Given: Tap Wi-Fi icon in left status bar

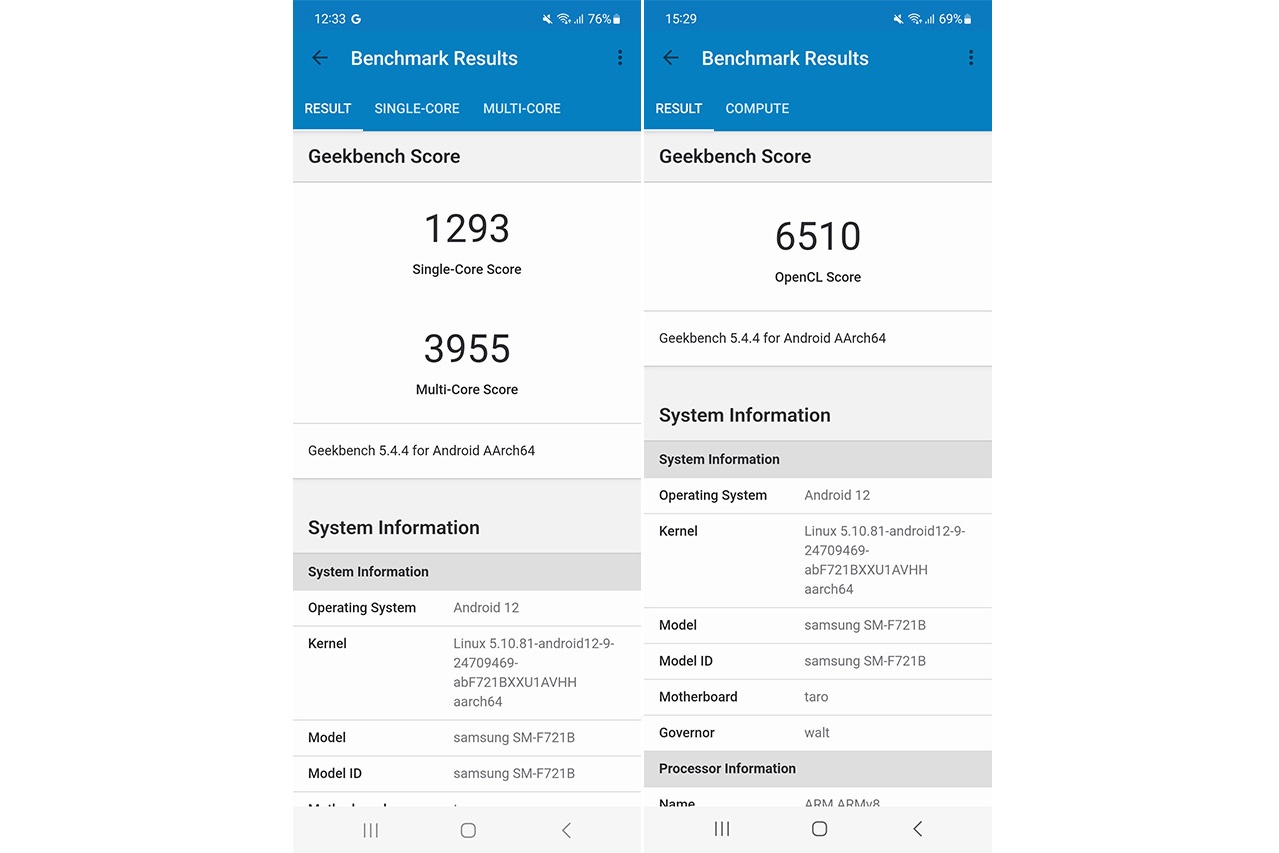Looking at the screenshot, I should [x=564, y=19].
